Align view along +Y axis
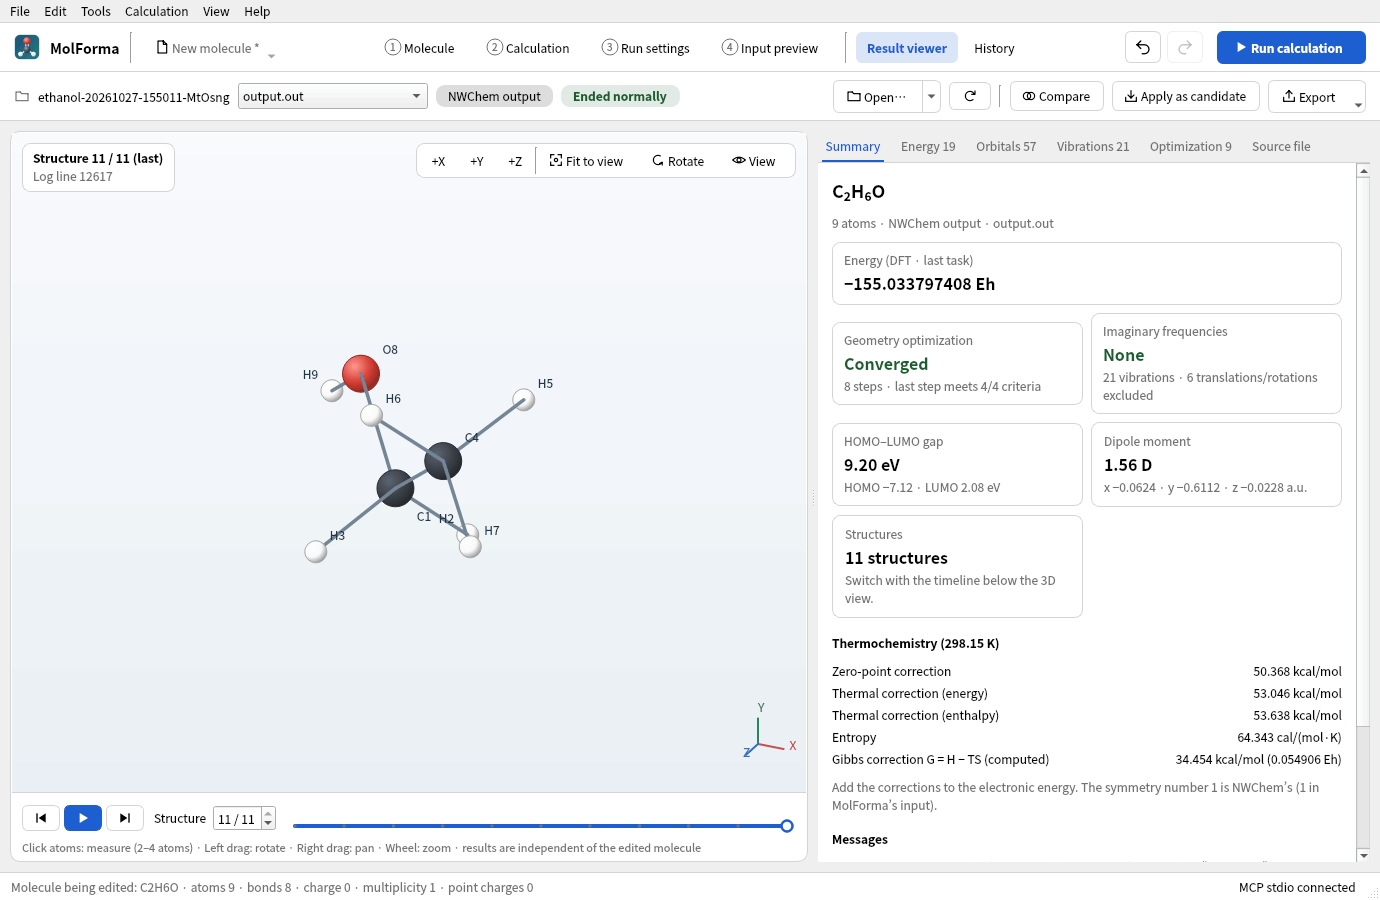The width and height of the screenshot is (1380, 900). tap(477, 161)
